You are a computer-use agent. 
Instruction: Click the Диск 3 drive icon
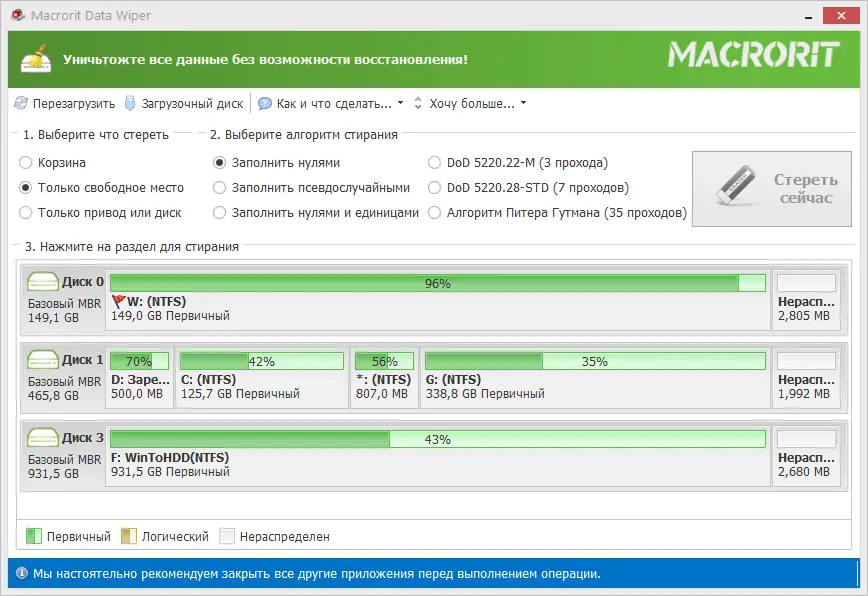43,437
